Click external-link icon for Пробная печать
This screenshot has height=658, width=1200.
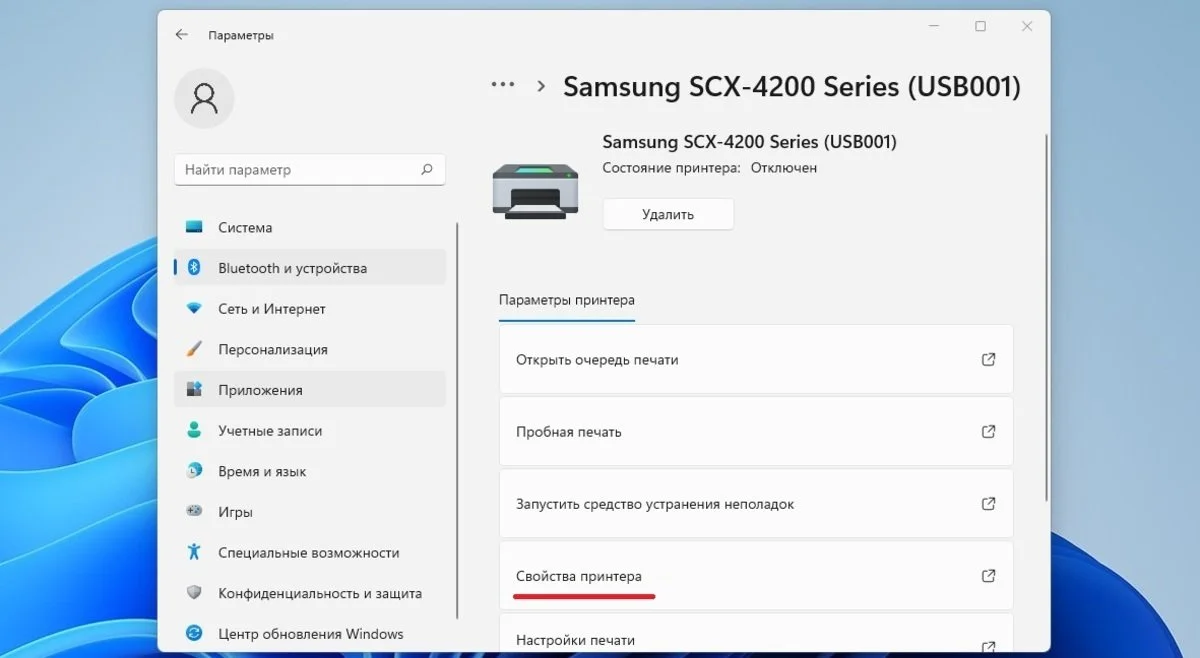tap(988, 431)
